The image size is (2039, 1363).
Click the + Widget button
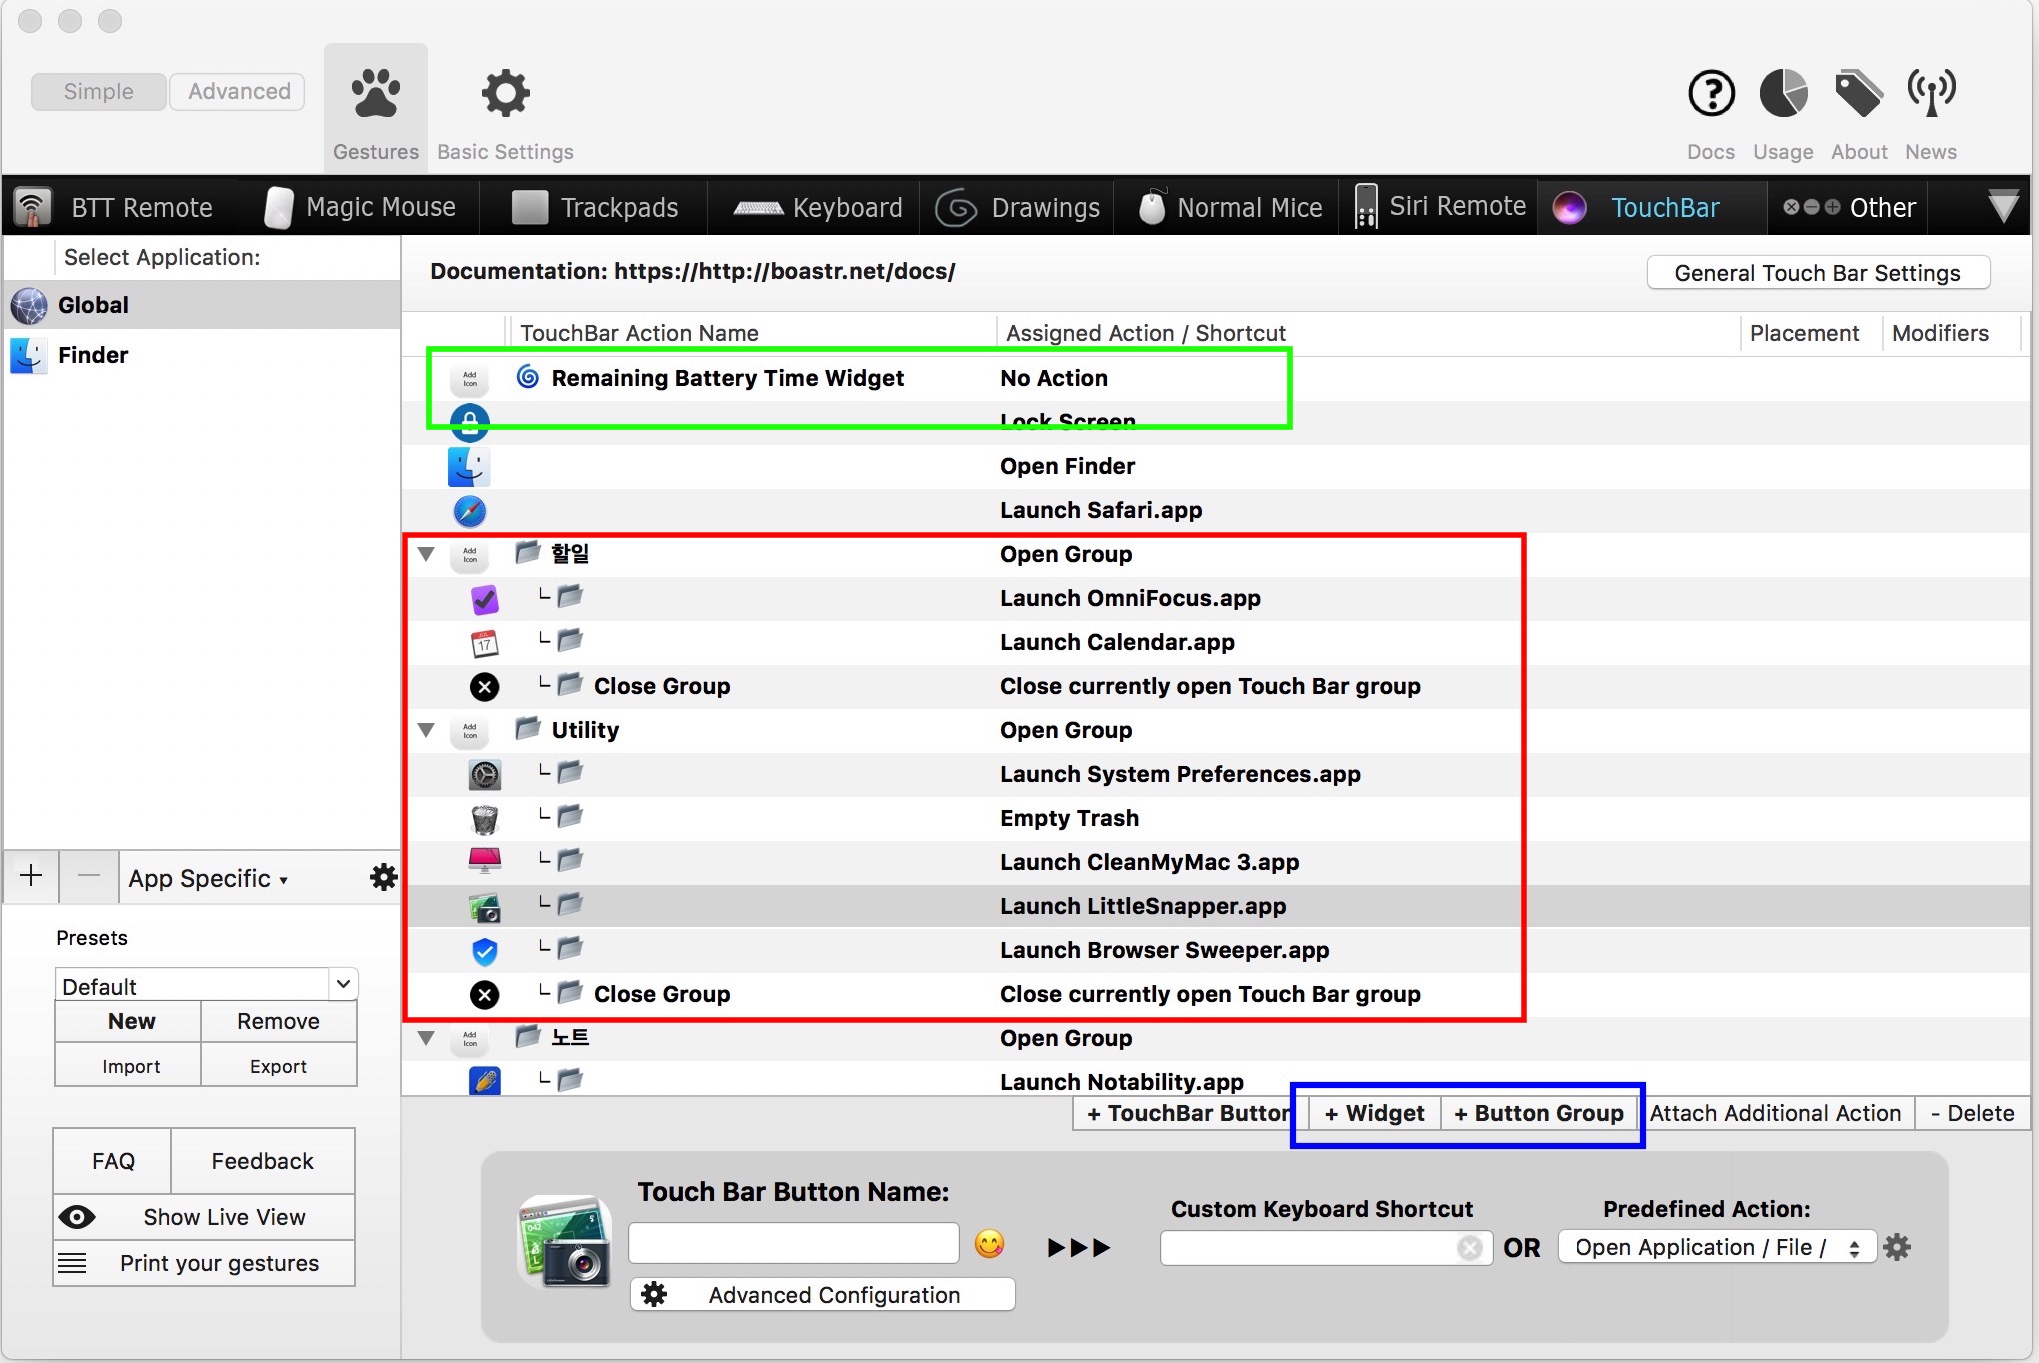[x=1374, y=1113]
